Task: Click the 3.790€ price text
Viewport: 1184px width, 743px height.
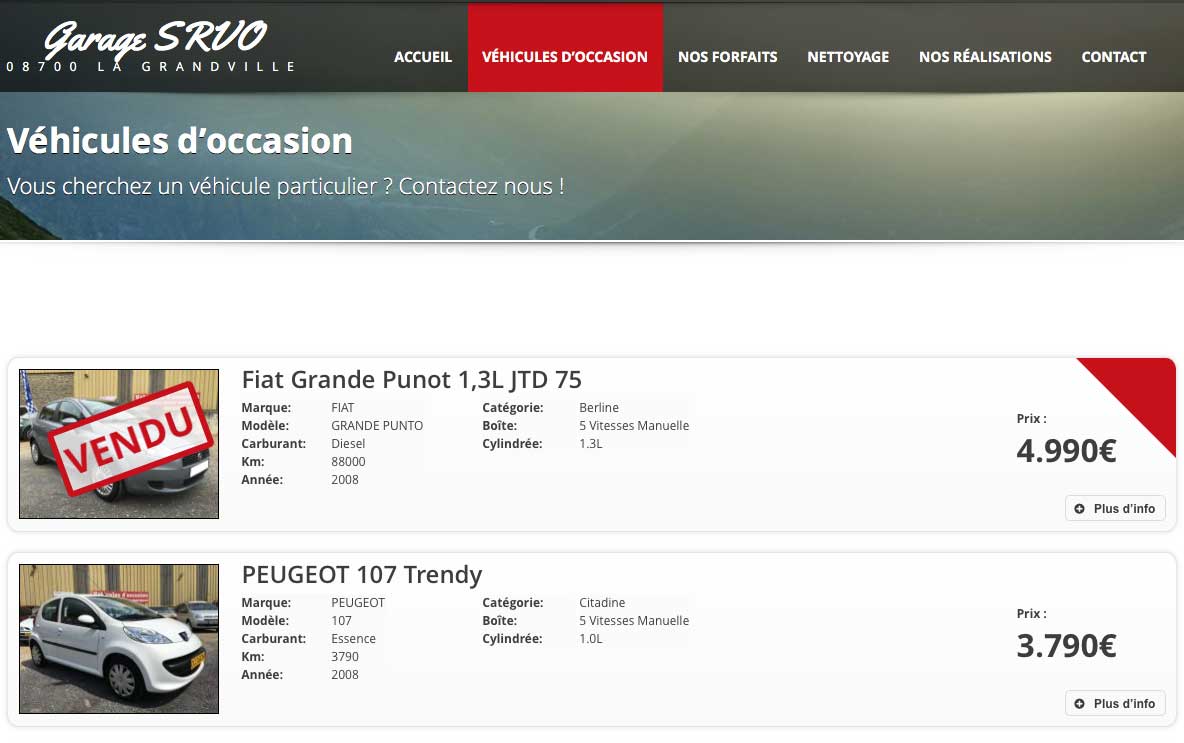Action: tap(1066, 646)
